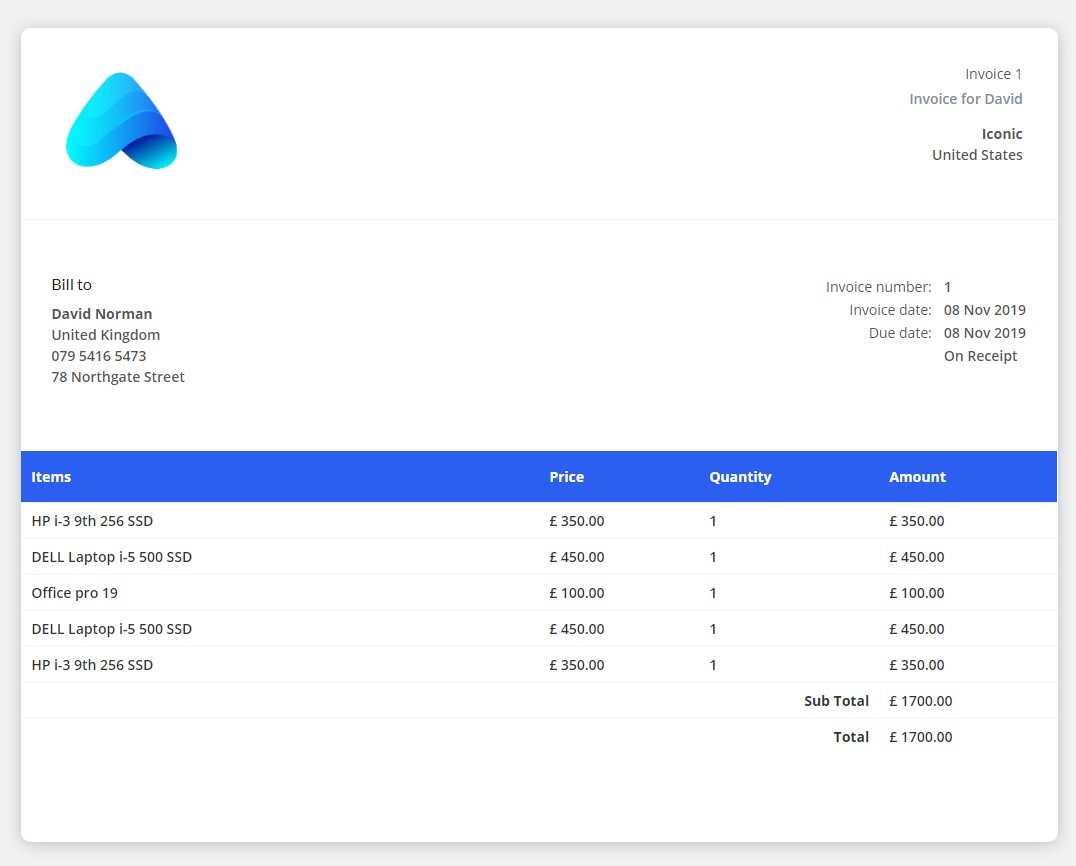1076x866 pixels.
Task: Select the Price column header
Action: point(566,477)
